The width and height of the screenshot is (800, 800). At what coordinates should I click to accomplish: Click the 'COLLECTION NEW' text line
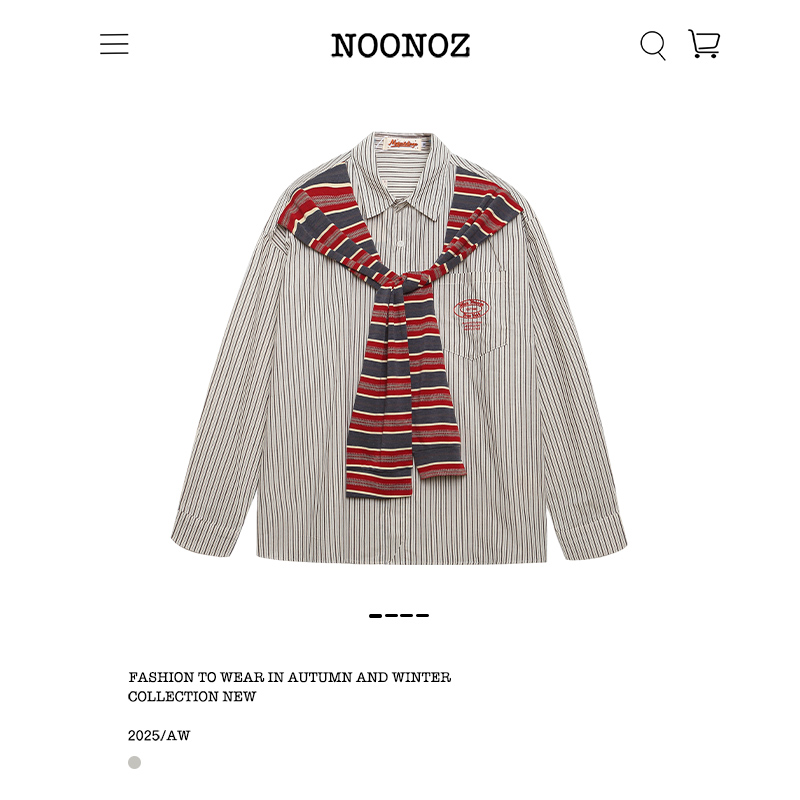coord(191,696)
